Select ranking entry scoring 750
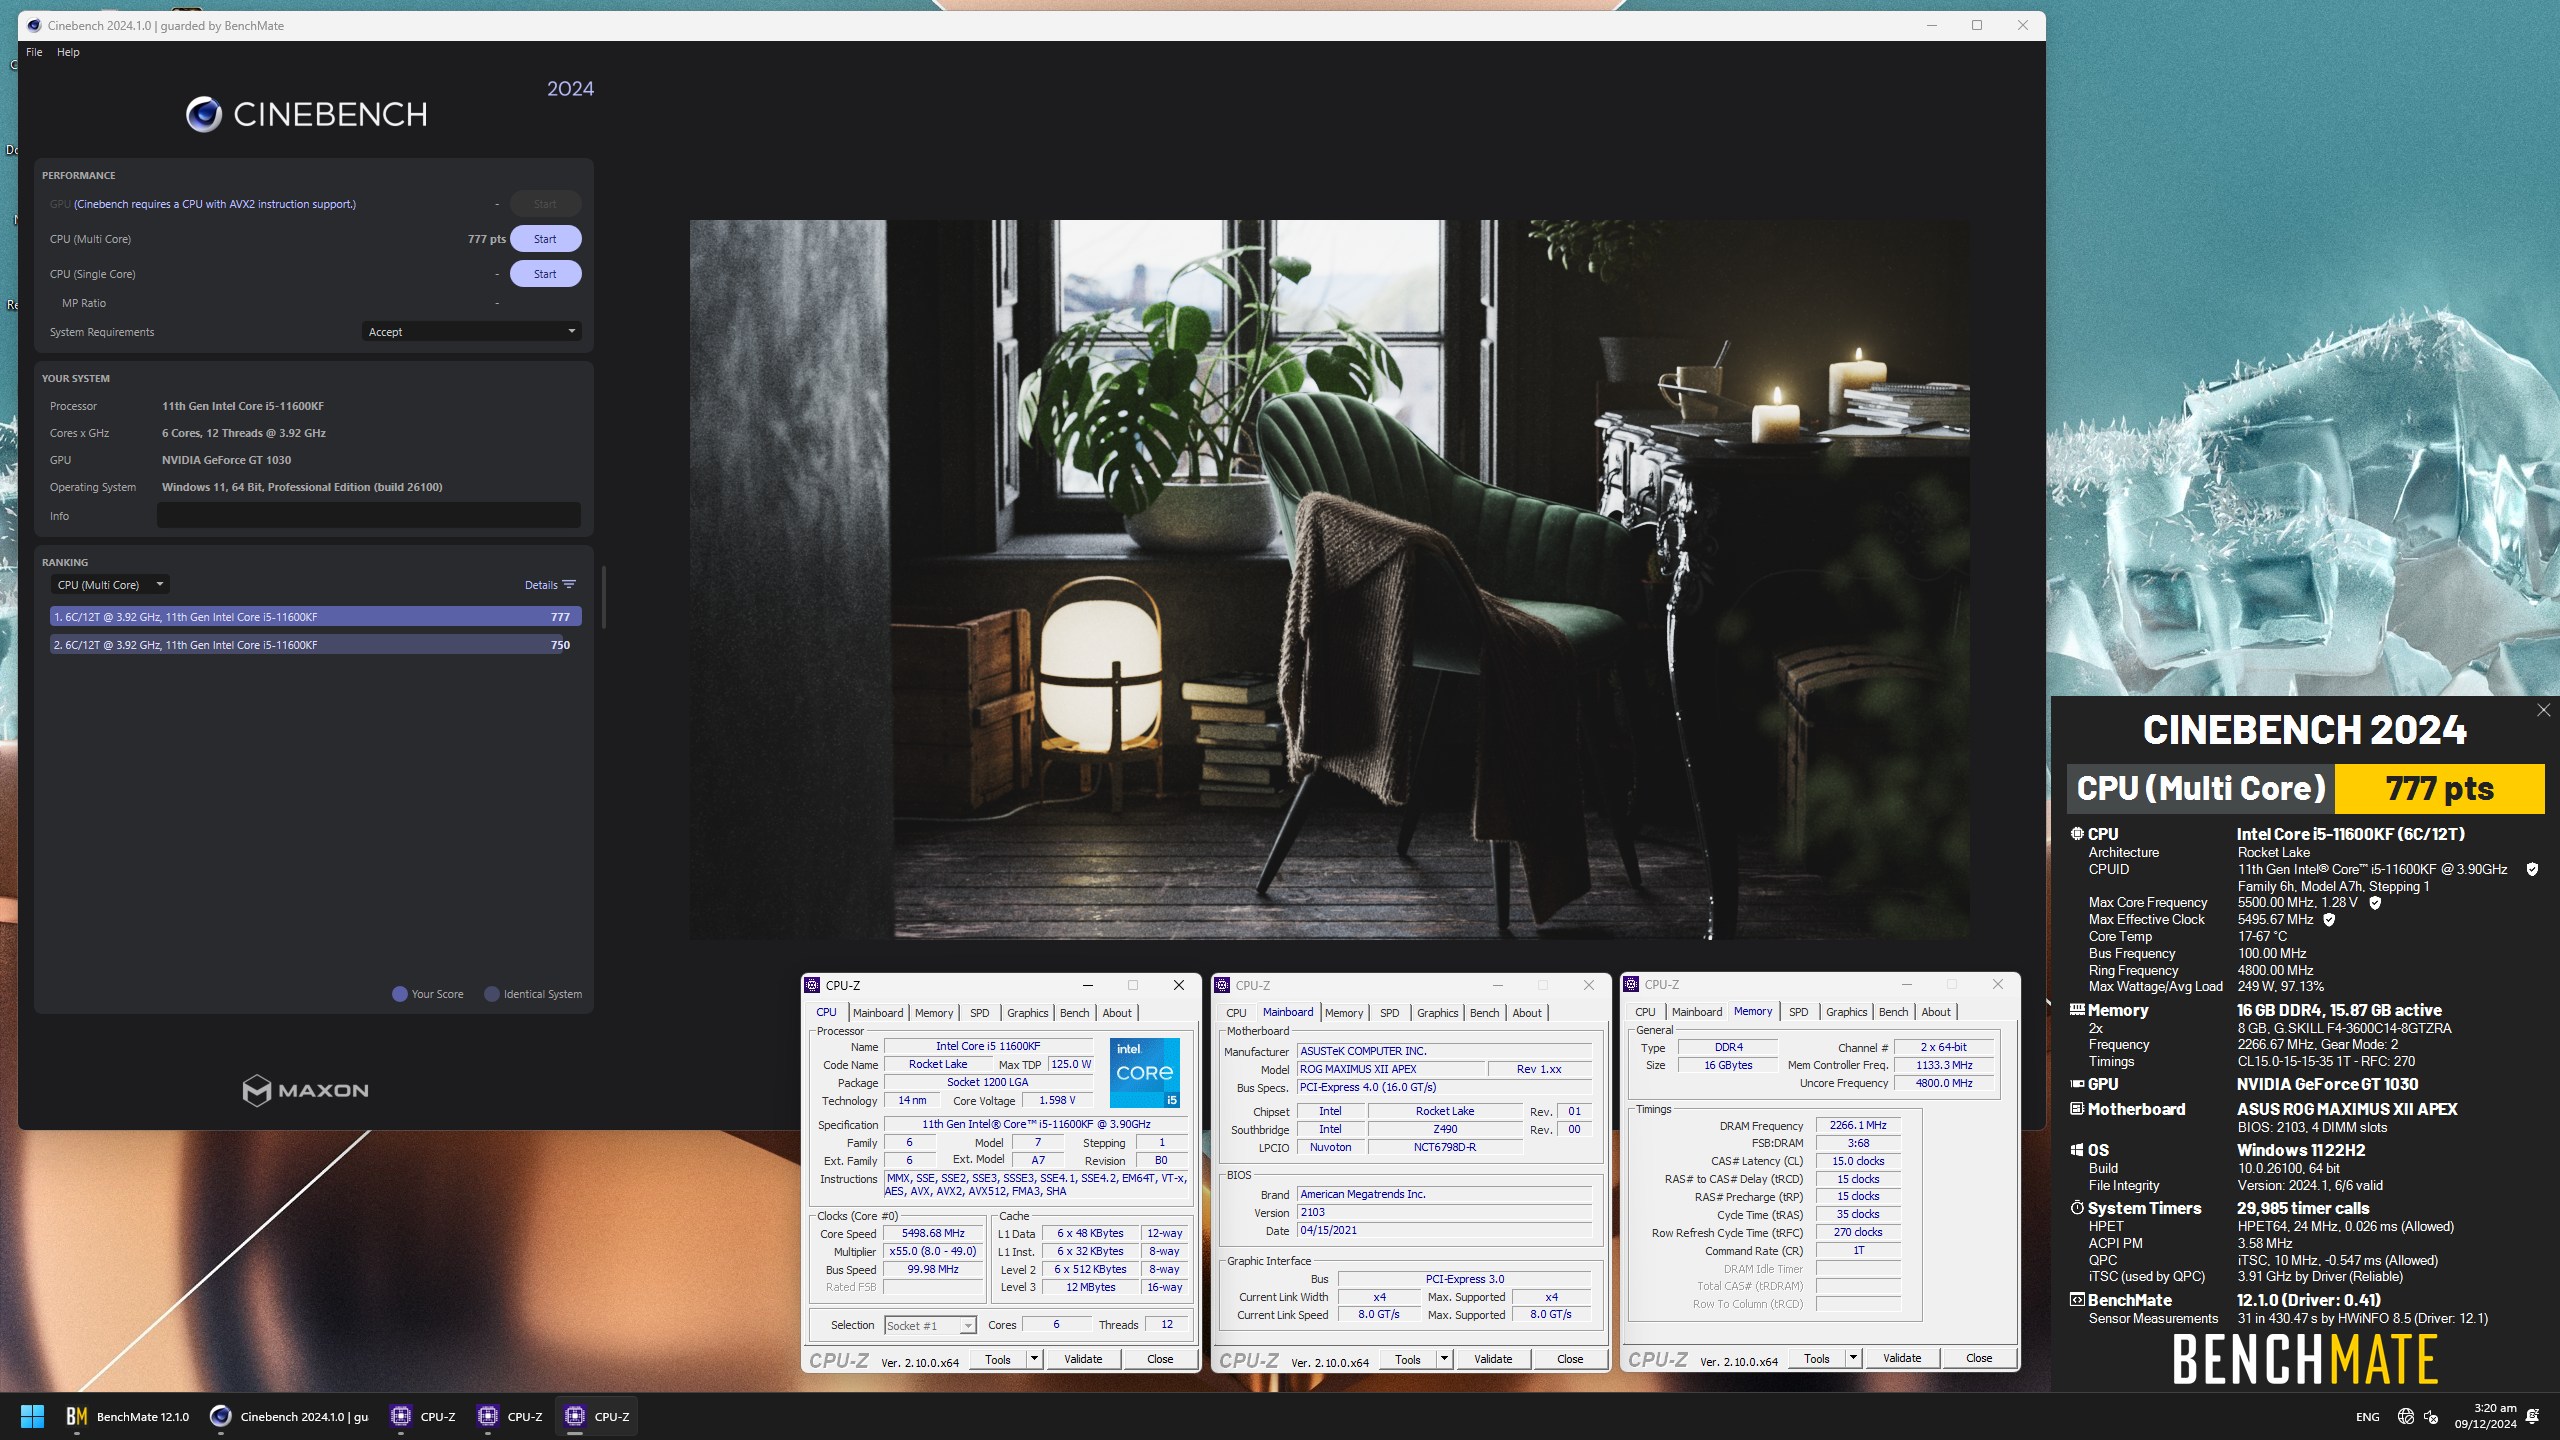2560x1440 pixels. [316, 645]
